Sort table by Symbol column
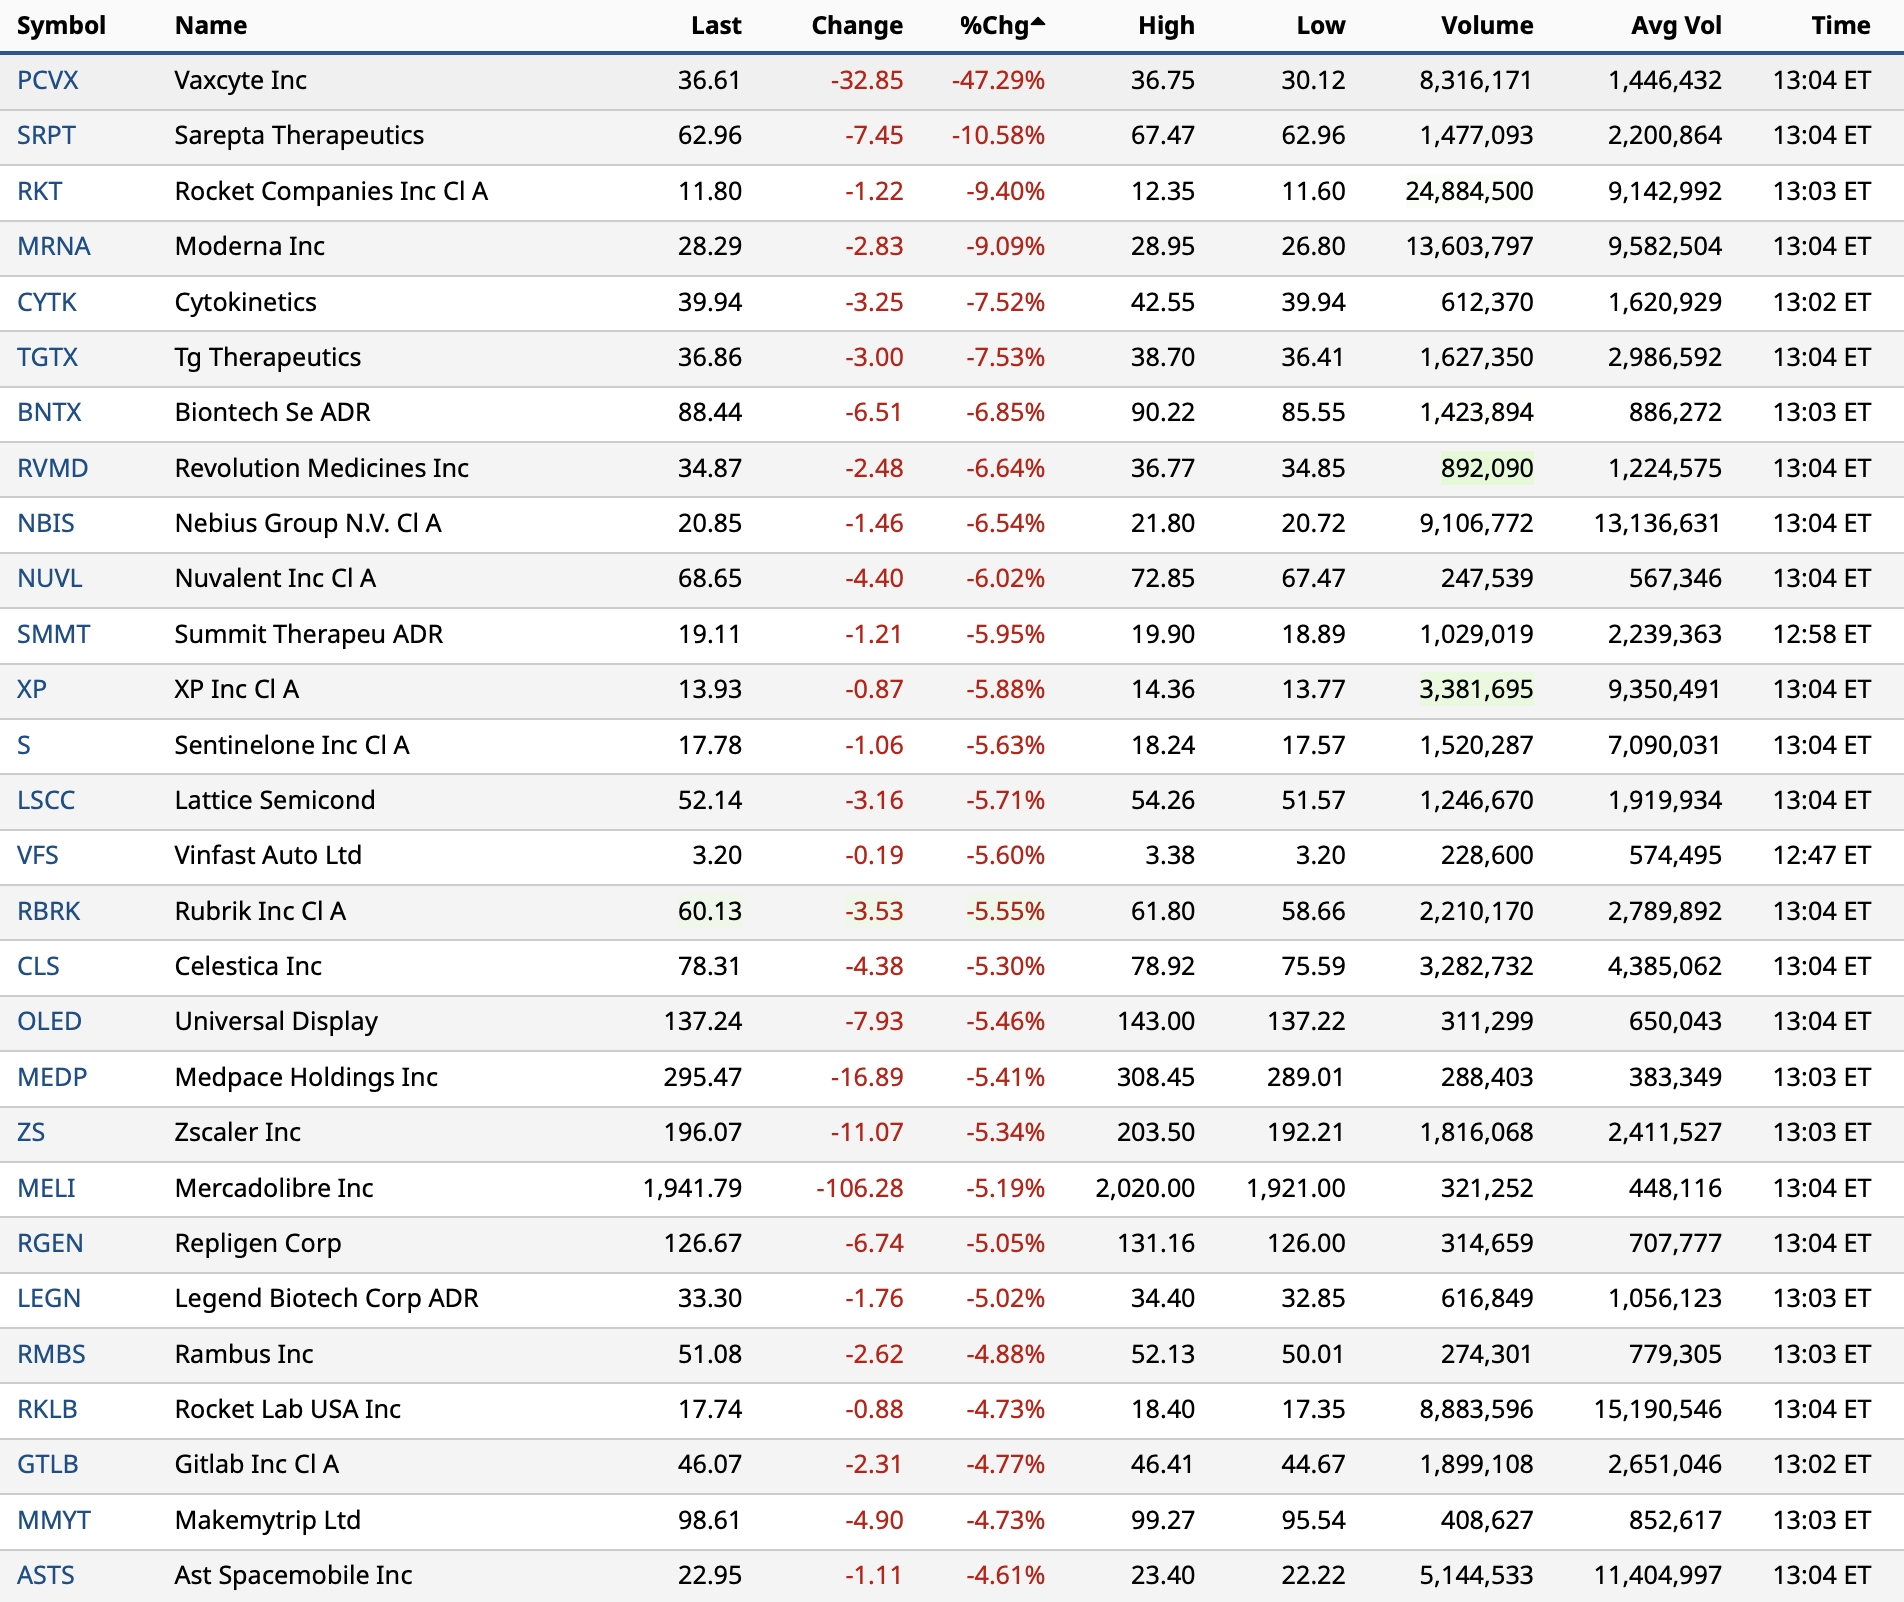1904x1602 pixels. coord(61,26)
